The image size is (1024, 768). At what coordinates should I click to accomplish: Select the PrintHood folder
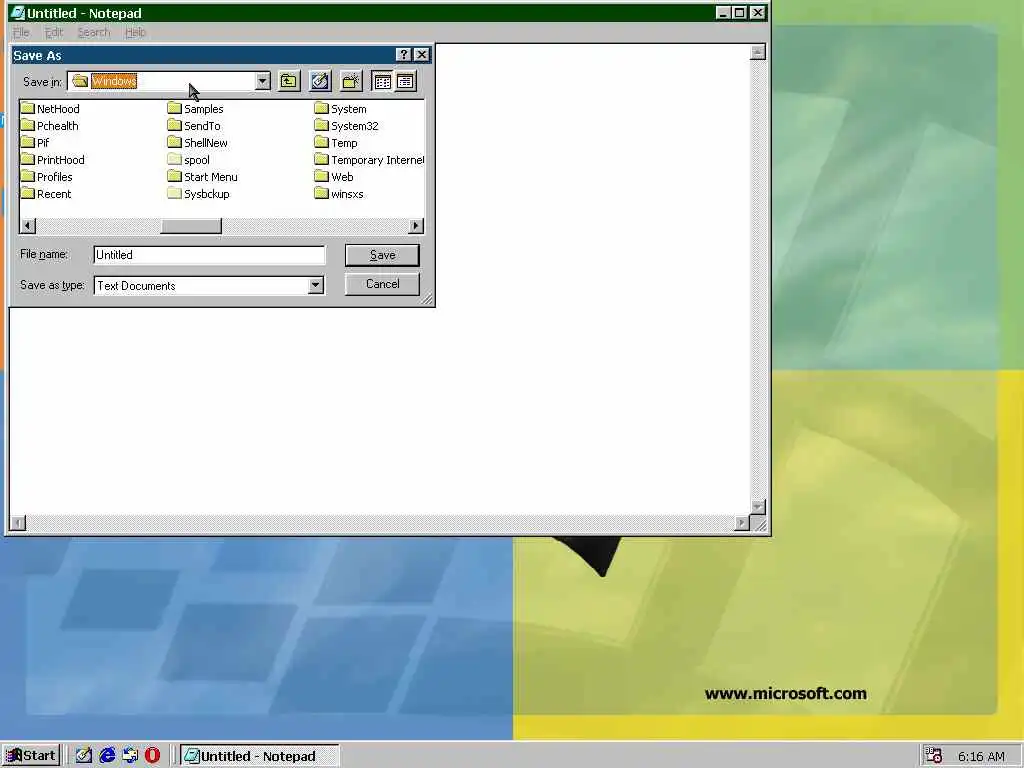53,159
